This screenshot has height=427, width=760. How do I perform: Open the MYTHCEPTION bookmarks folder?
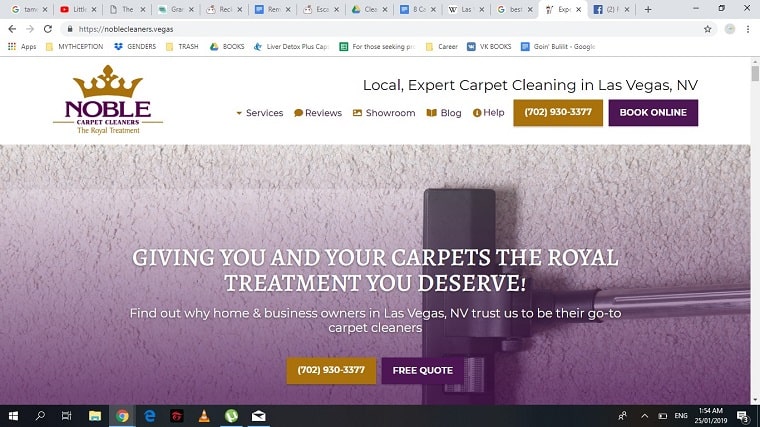point(74,47)
